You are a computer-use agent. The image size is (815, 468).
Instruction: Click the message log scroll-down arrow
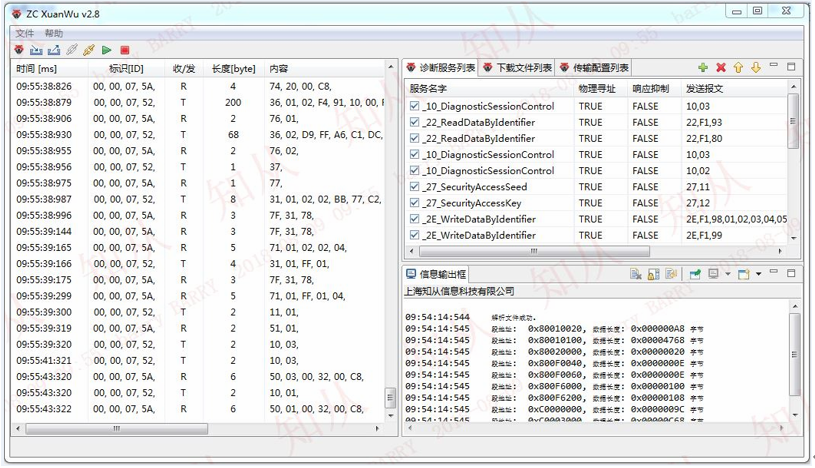(390, 417)
